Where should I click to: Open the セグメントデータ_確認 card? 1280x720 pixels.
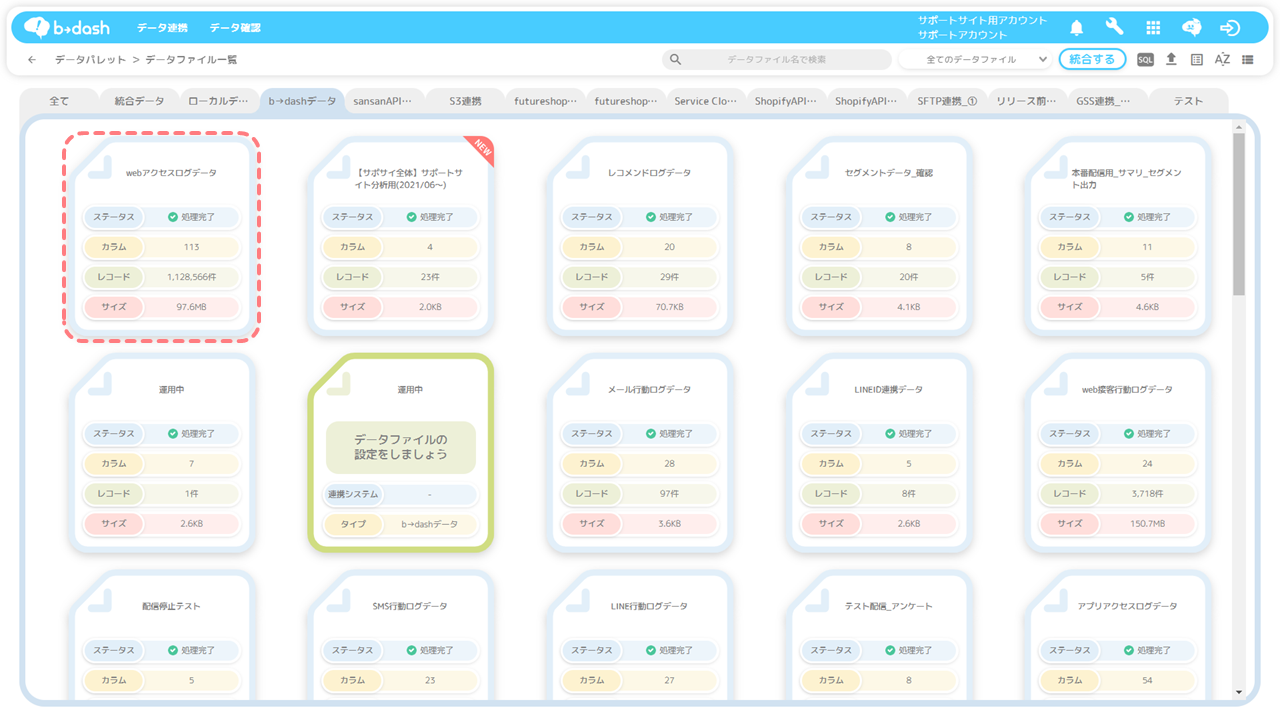tap(880, 236)
